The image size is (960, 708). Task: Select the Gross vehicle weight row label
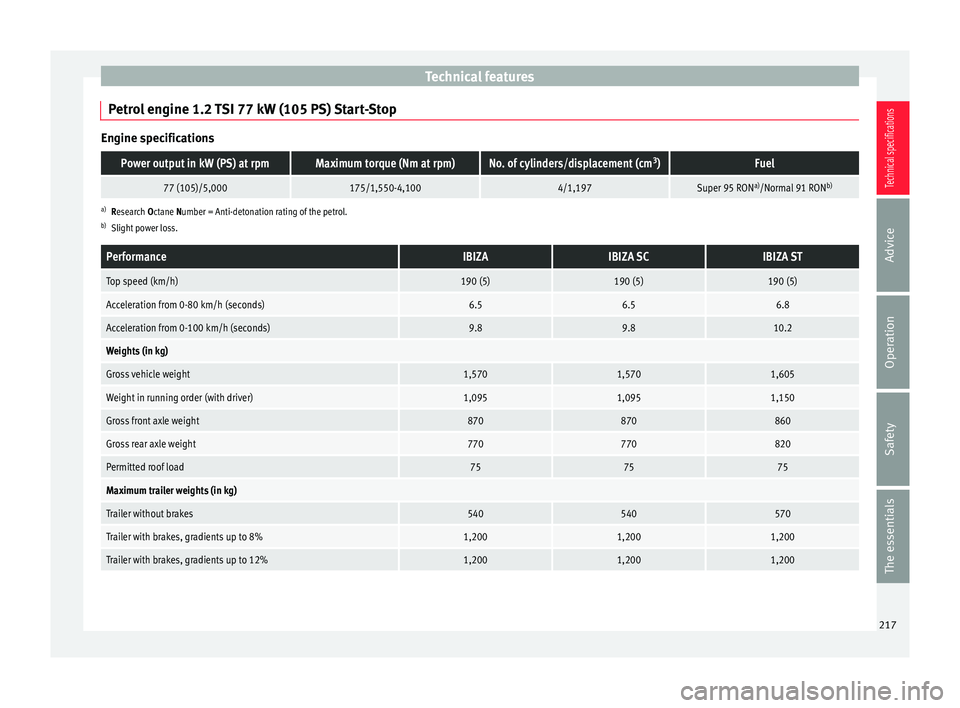(148, 374)
